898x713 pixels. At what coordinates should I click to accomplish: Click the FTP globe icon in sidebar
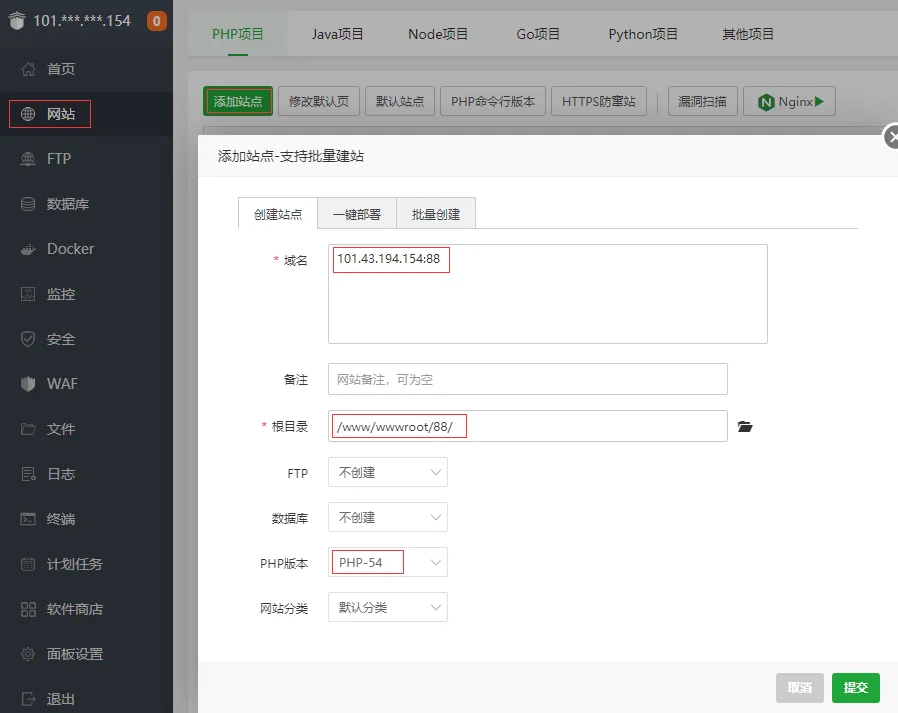coord(28,159)
